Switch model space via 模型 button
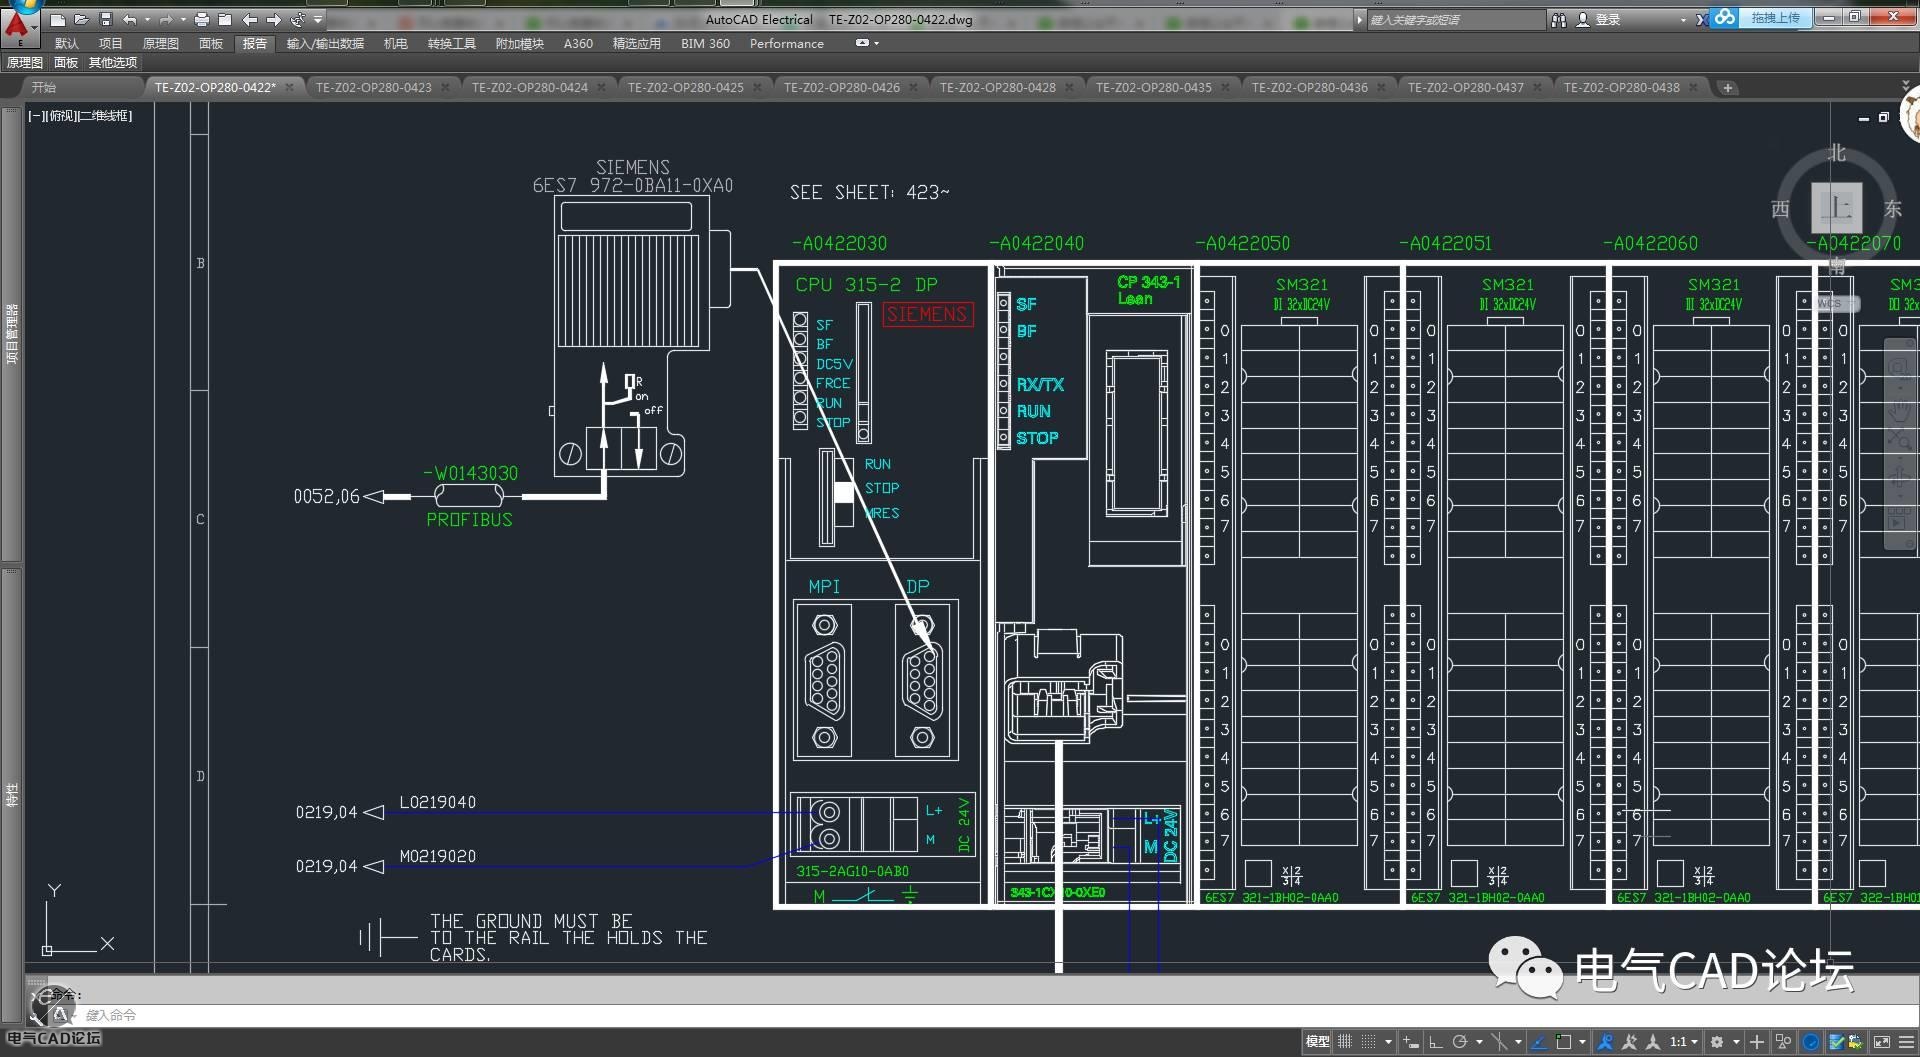 [1318, 1042]
